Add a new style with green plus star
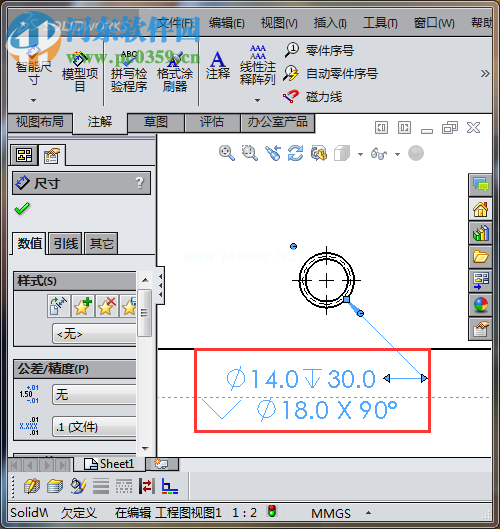The width and height of the screenshot is (500, 529). [83, 306]
